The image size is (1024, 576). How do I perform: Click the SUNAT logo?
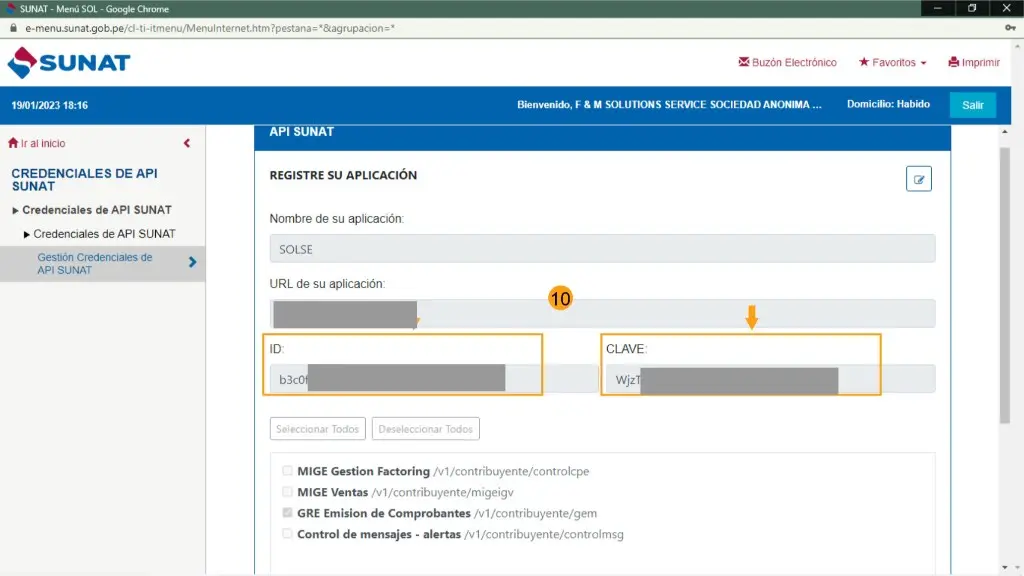pos(69,63)
